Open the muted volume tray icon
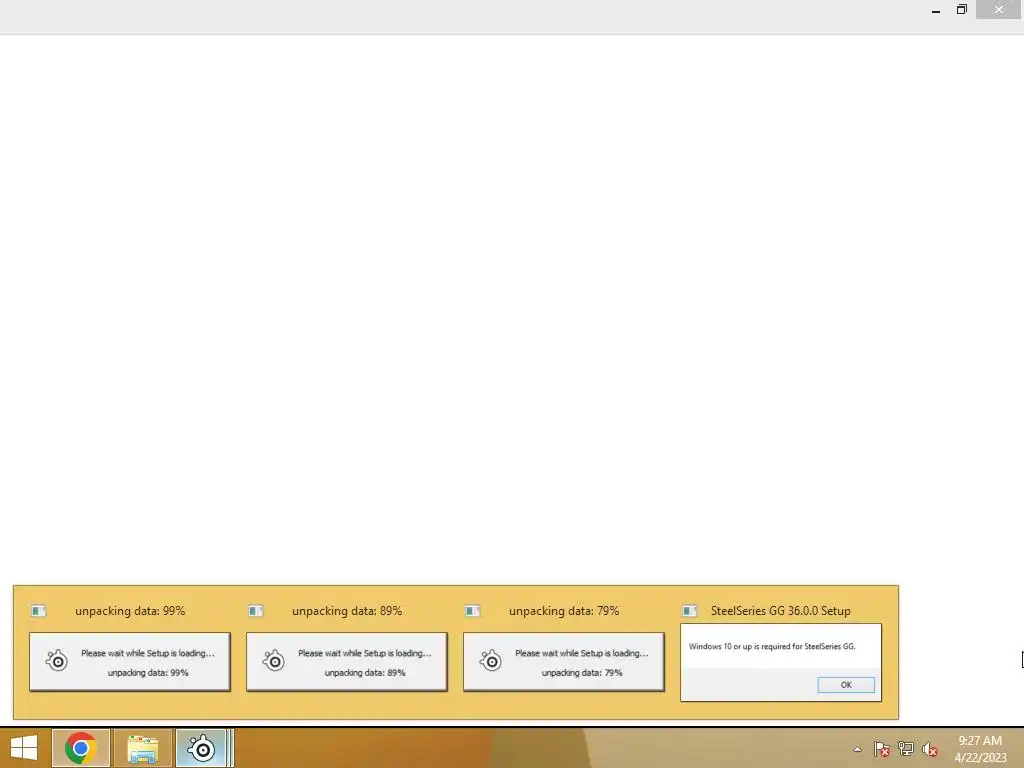 [x=930, y=749]
